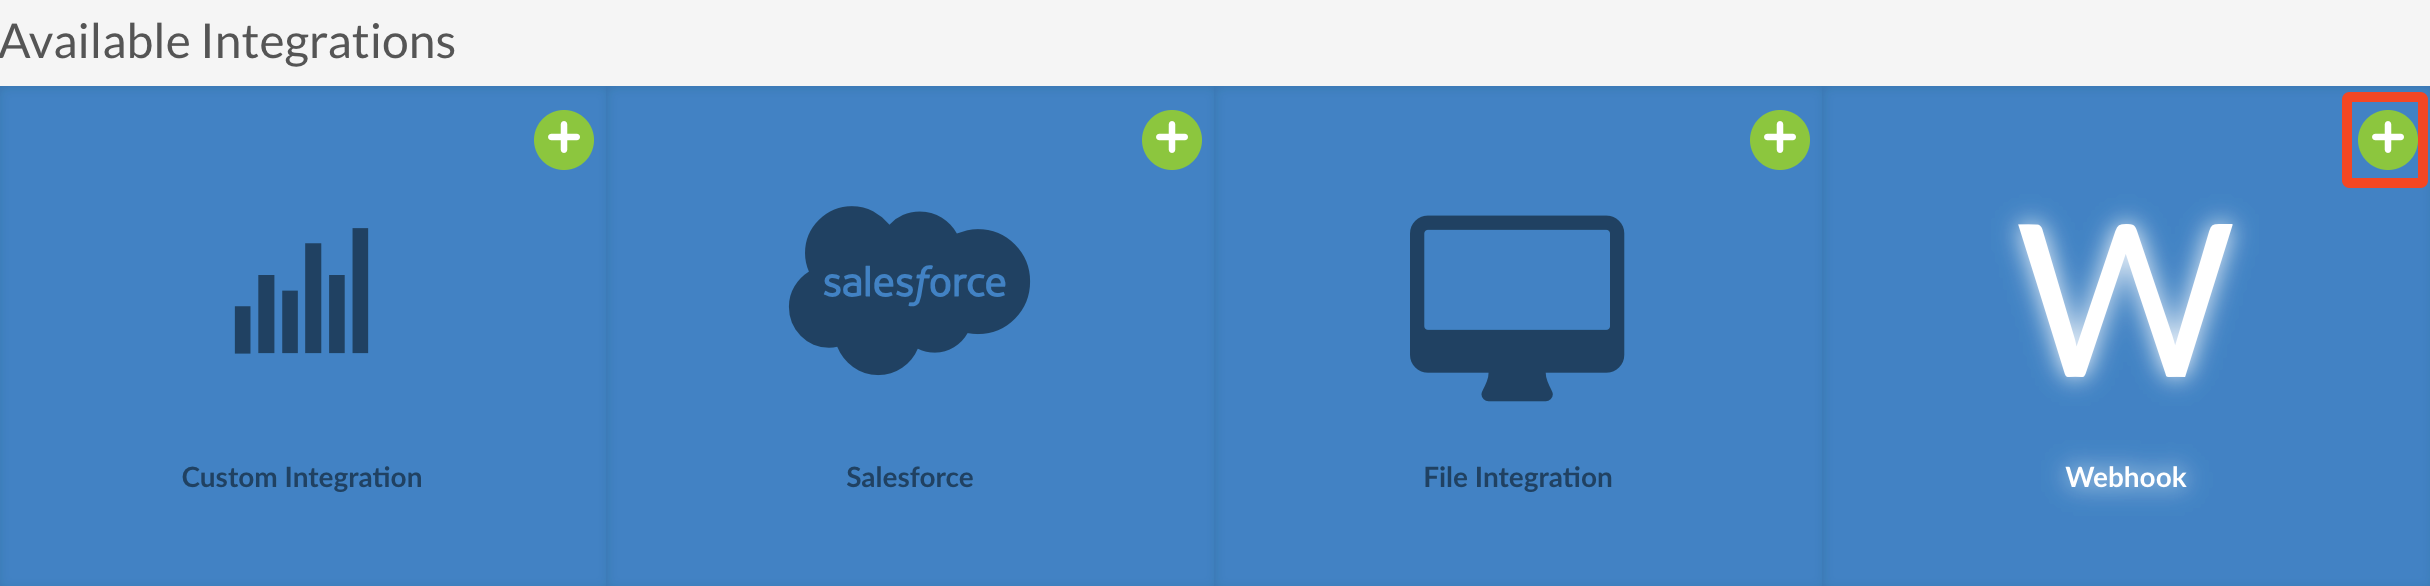This screenshot has height=586, width=2430.
Task: Select the Webhook W logo
Action: (2125, 300)
